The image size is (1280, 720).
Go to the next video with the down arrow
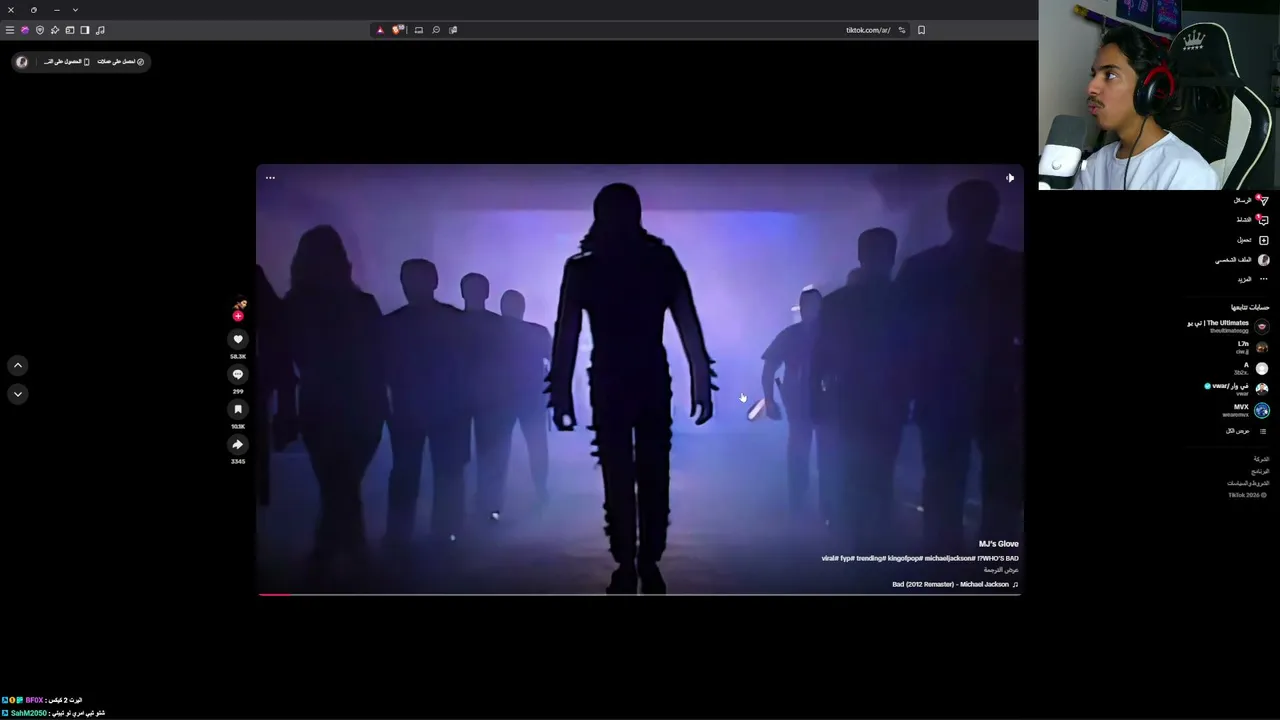pyautogui.click(x=18, y=394)
